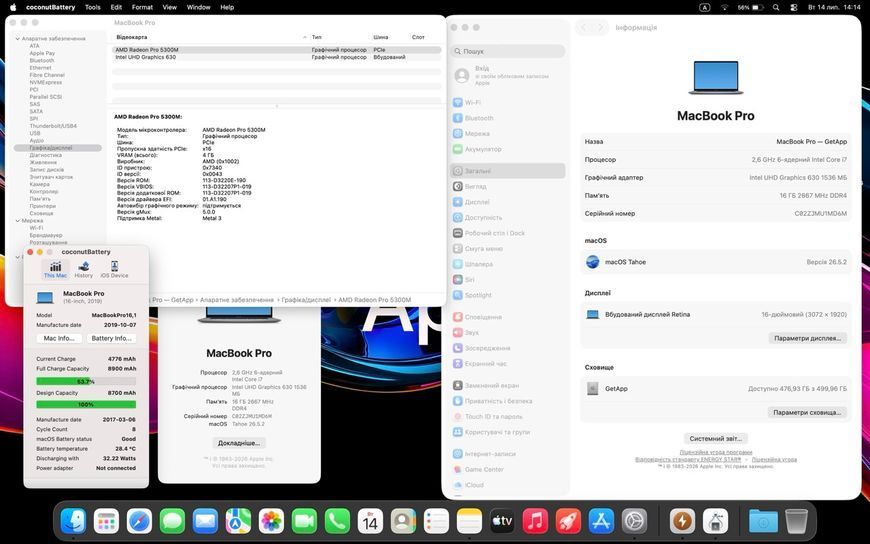This screenshot has height=544, width=870.
Task: Open the Music app in the Dock
Action: pos(535,521)
